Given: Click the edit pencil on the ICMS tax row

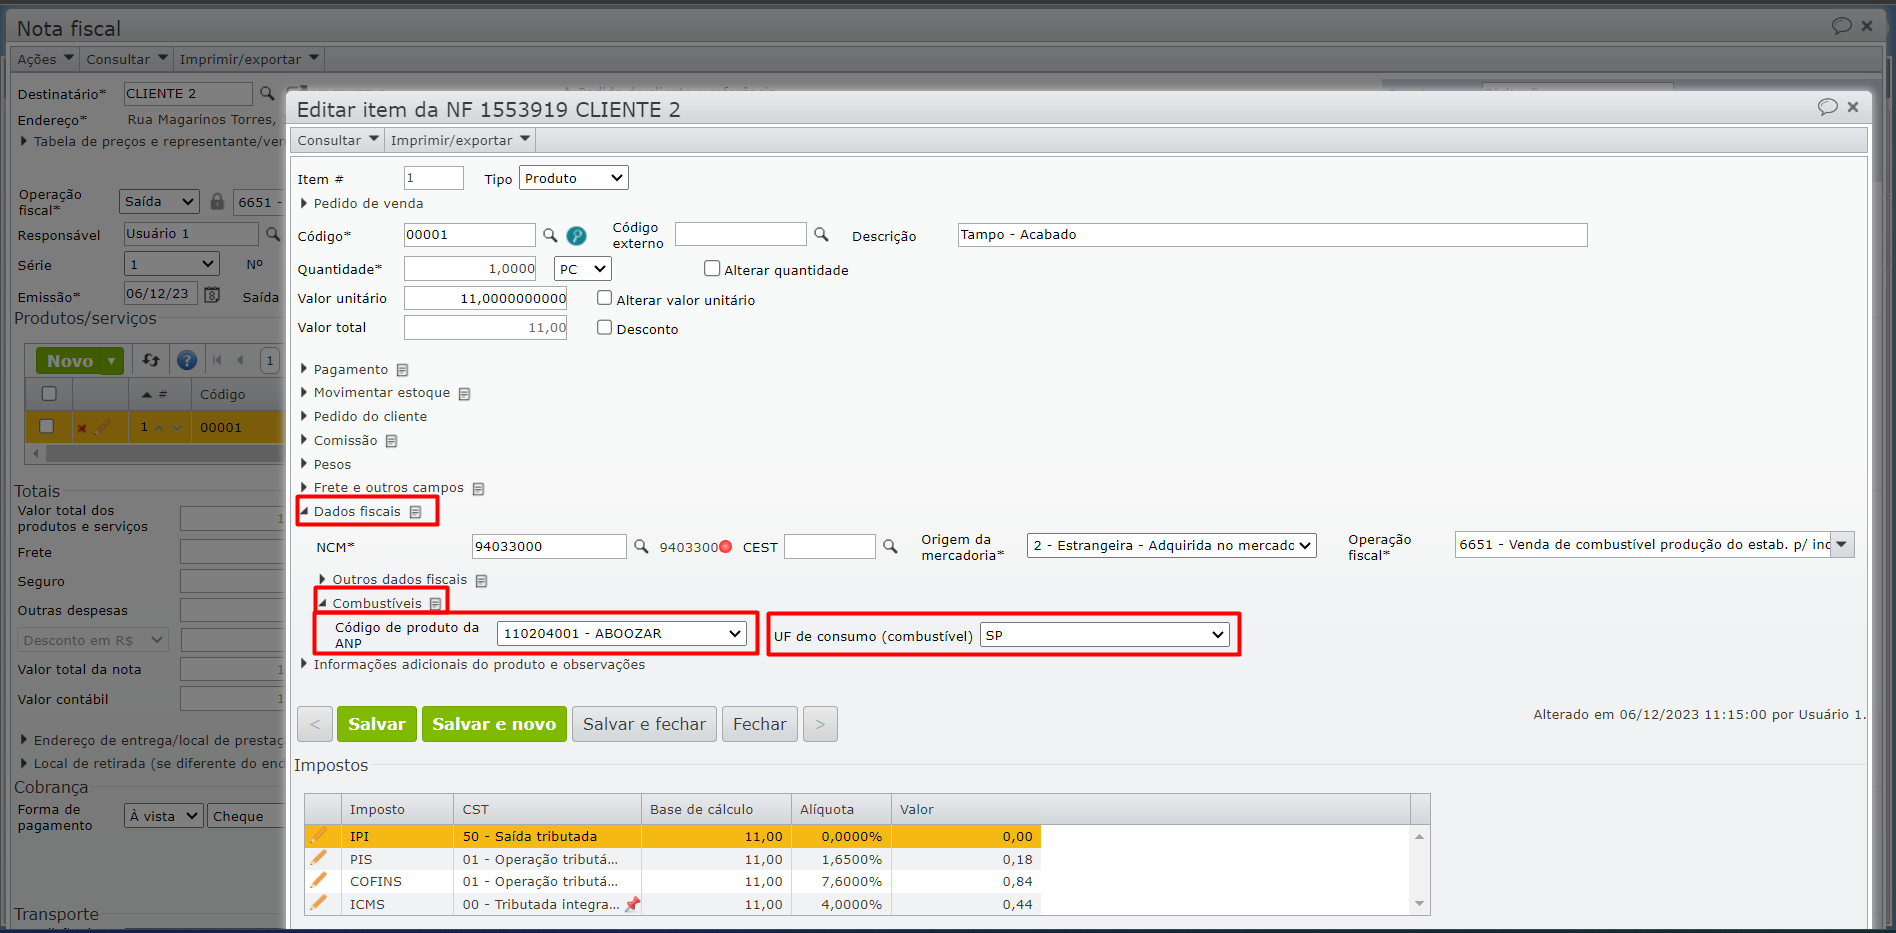Looking at the screenshot, I should (x=319, y=903).
